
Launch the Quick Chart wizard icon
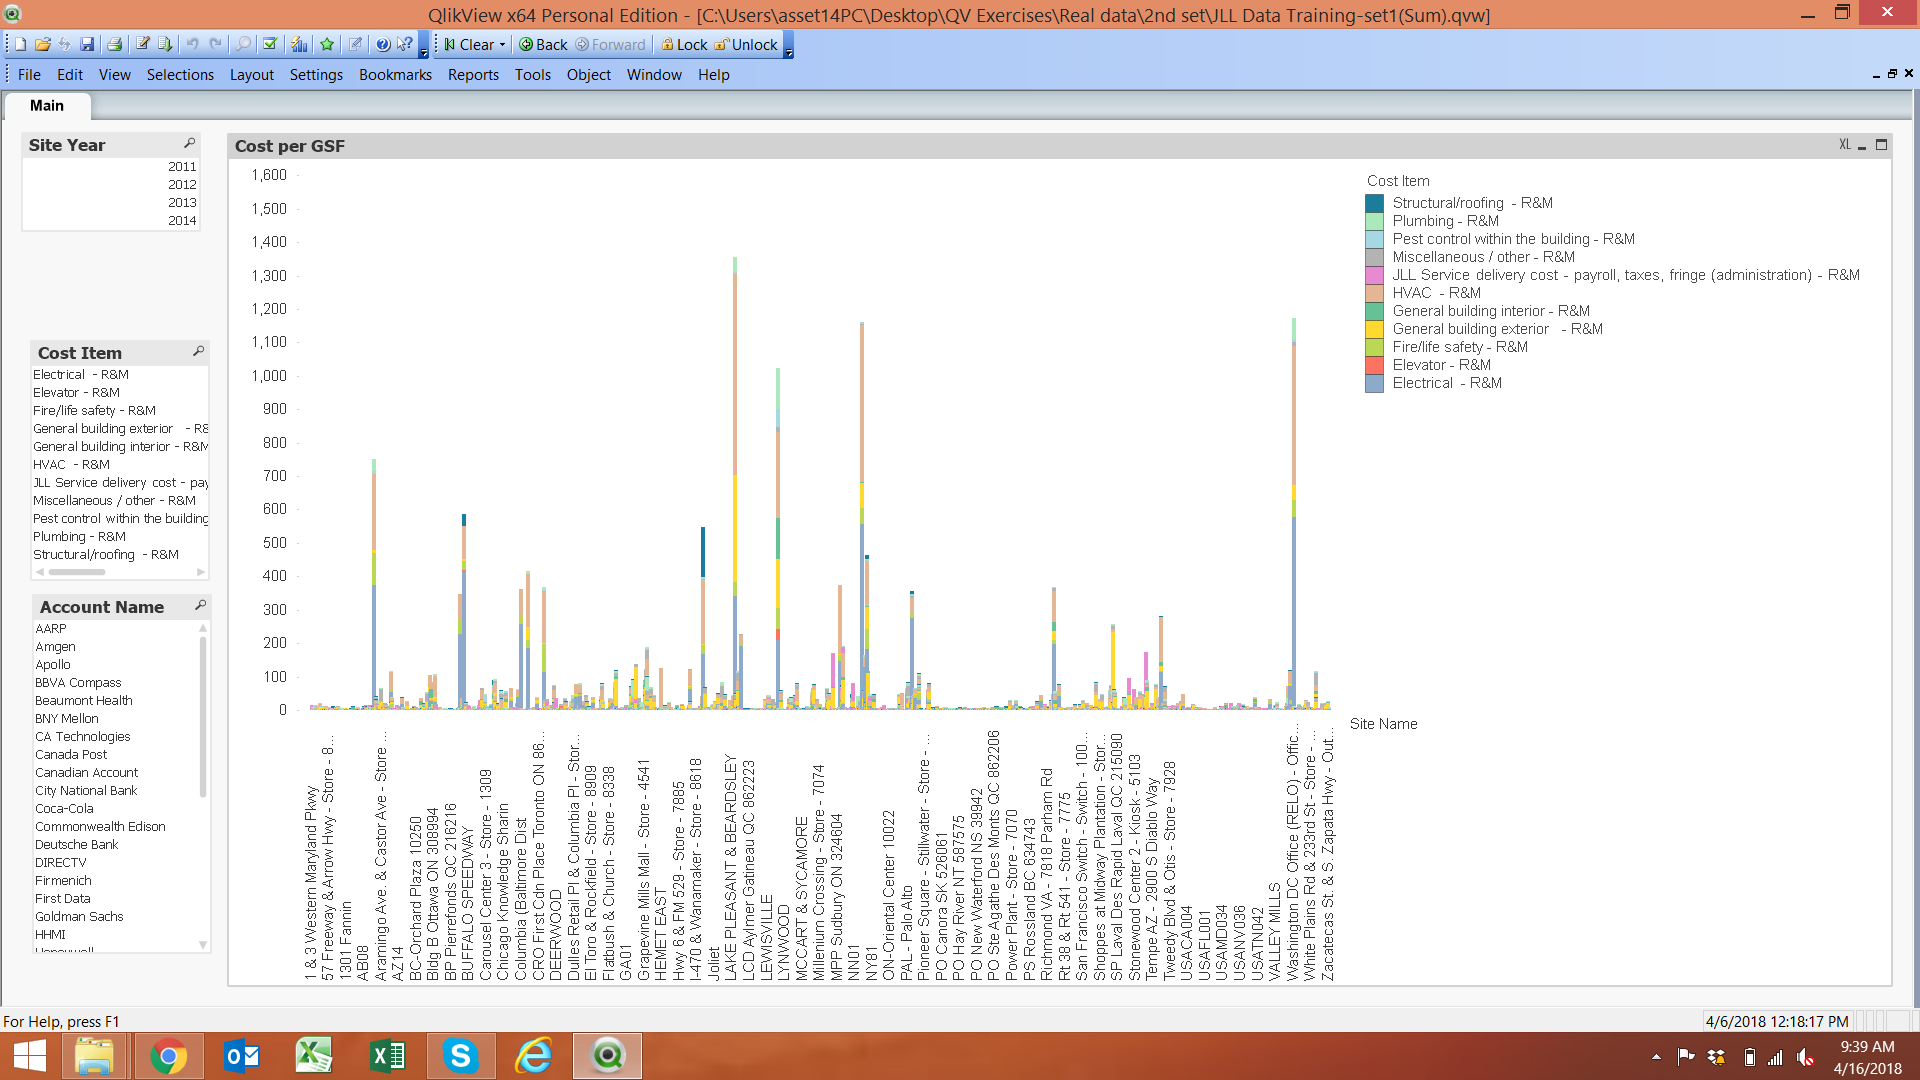pos(299,45)
